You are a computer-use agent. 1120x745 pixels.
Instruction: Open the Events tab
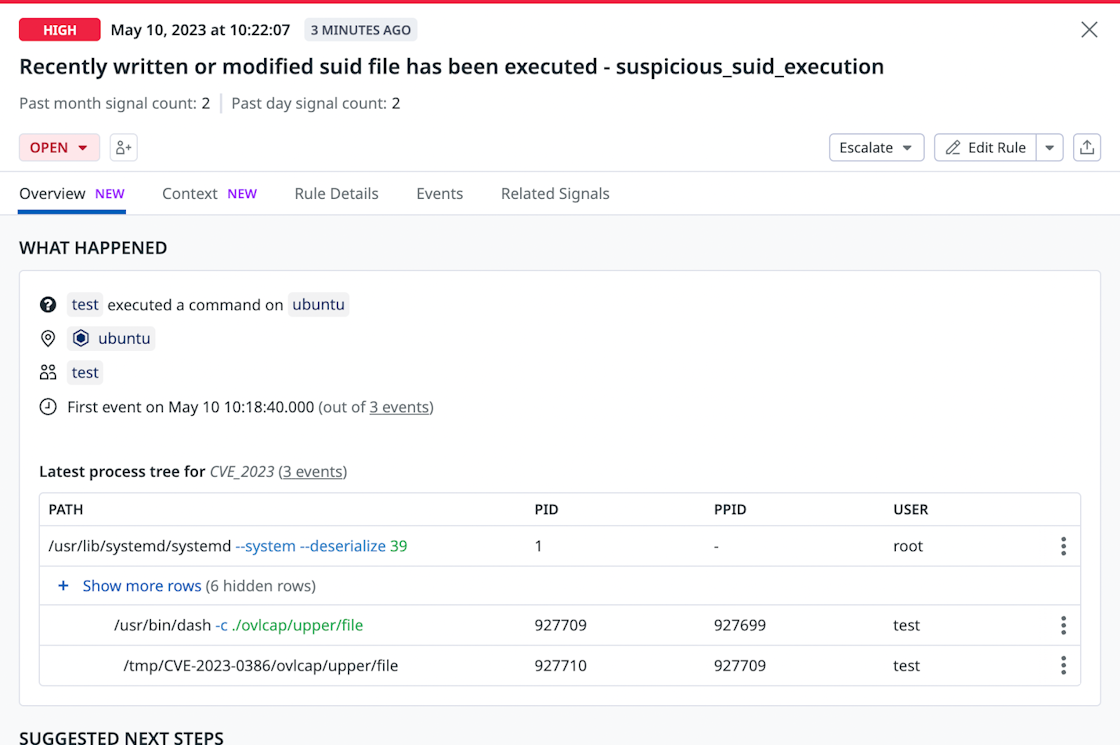pos(439,194)
